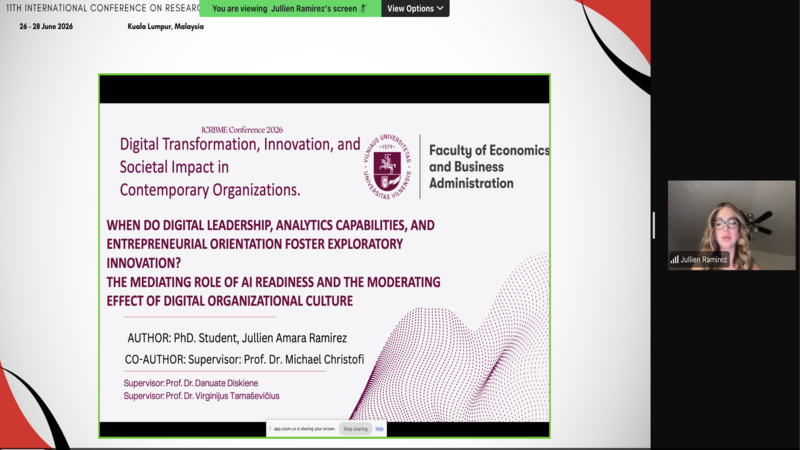Click the muted annotation icon in green banner
This screenshot has width=800, height=450.
point(364,8)
